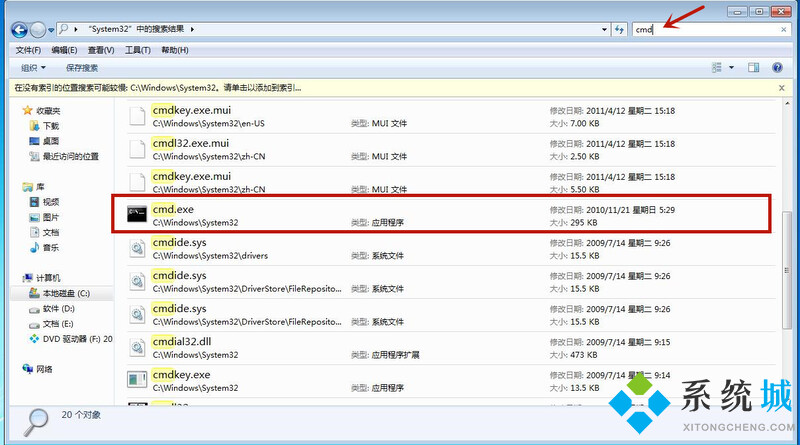Open the 组织 dropdown in toolbar
The width and height of the screenshot is (800, 445).
tap(33, 68)
